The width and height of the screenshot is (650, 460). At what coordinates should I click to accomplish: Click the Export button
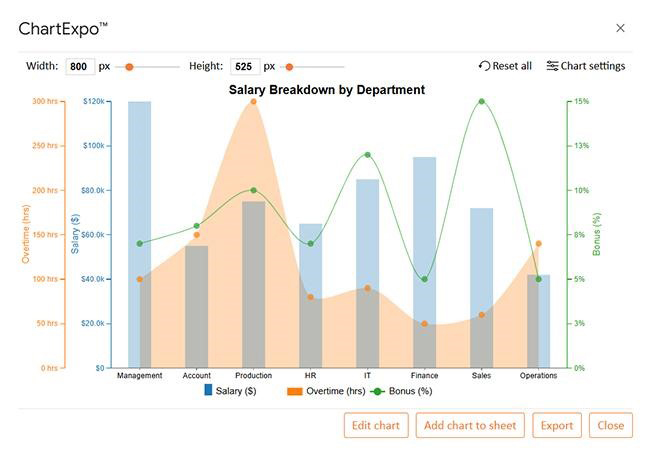point(556,425)
